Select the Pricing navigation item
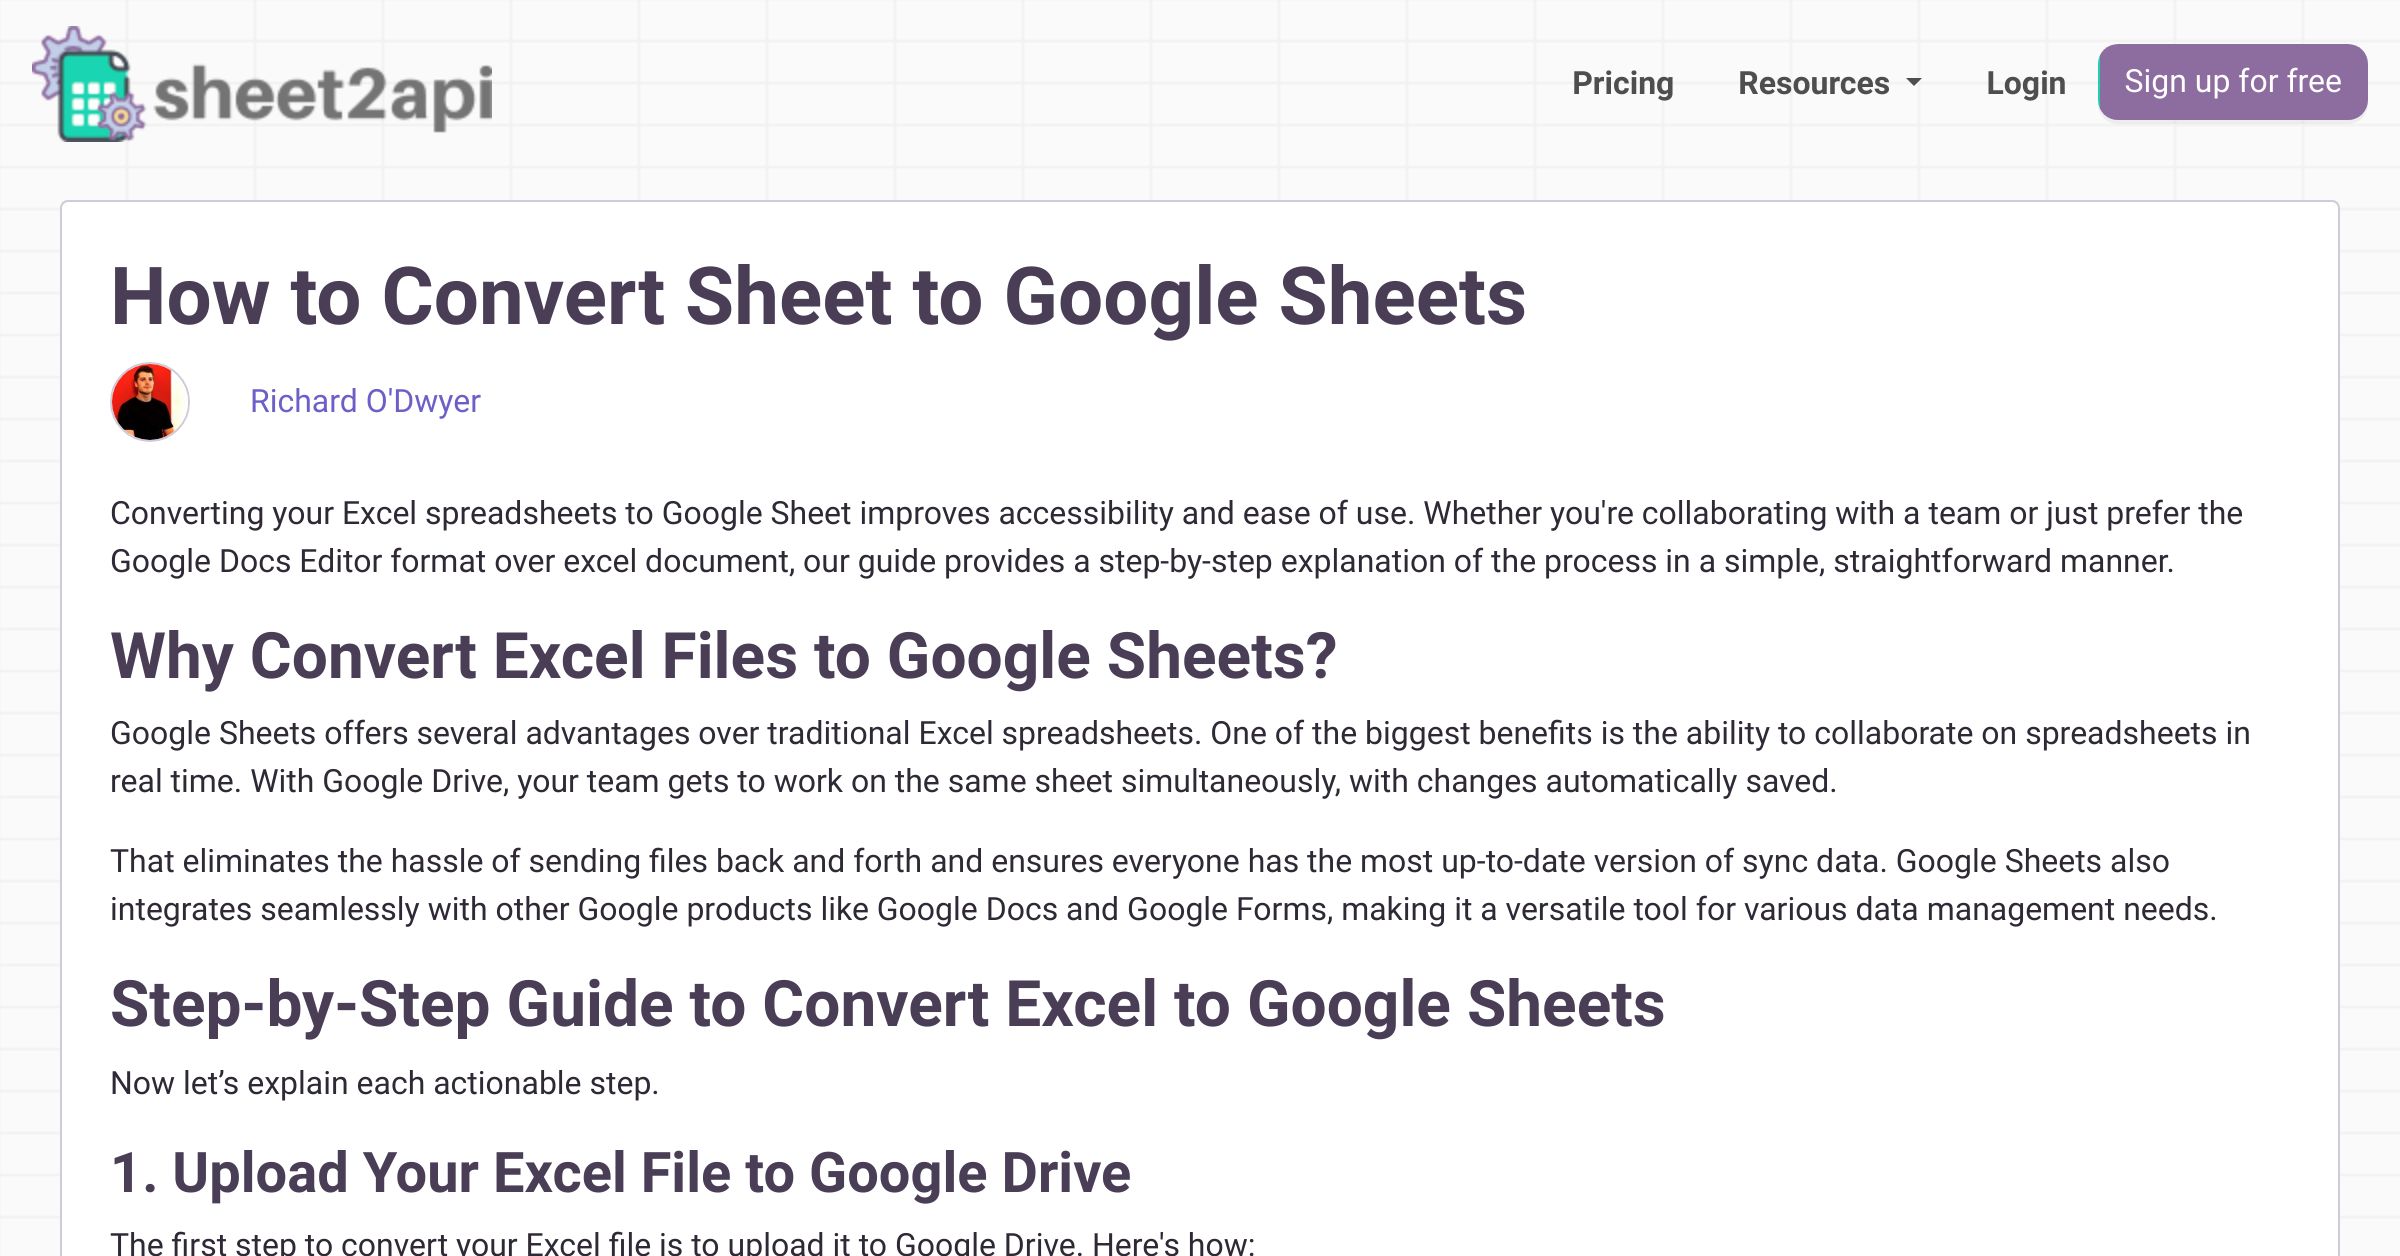 coord(1619,81)
